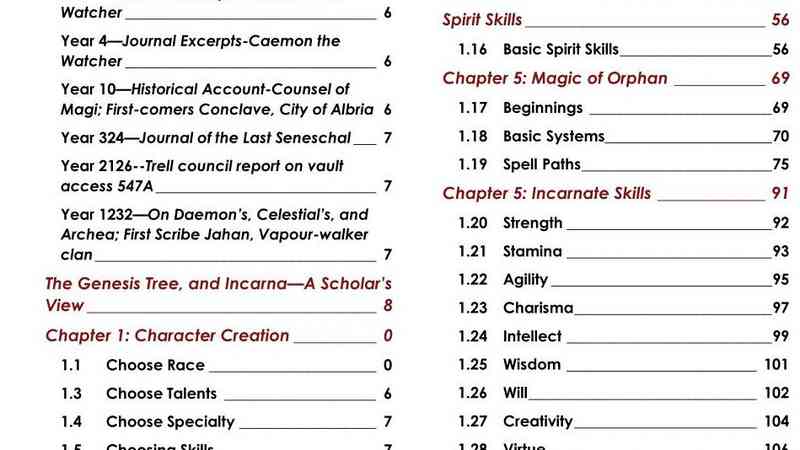Screen dimensions: 800x450
Task: Click the Basic Systems entry
Action: 553,136
